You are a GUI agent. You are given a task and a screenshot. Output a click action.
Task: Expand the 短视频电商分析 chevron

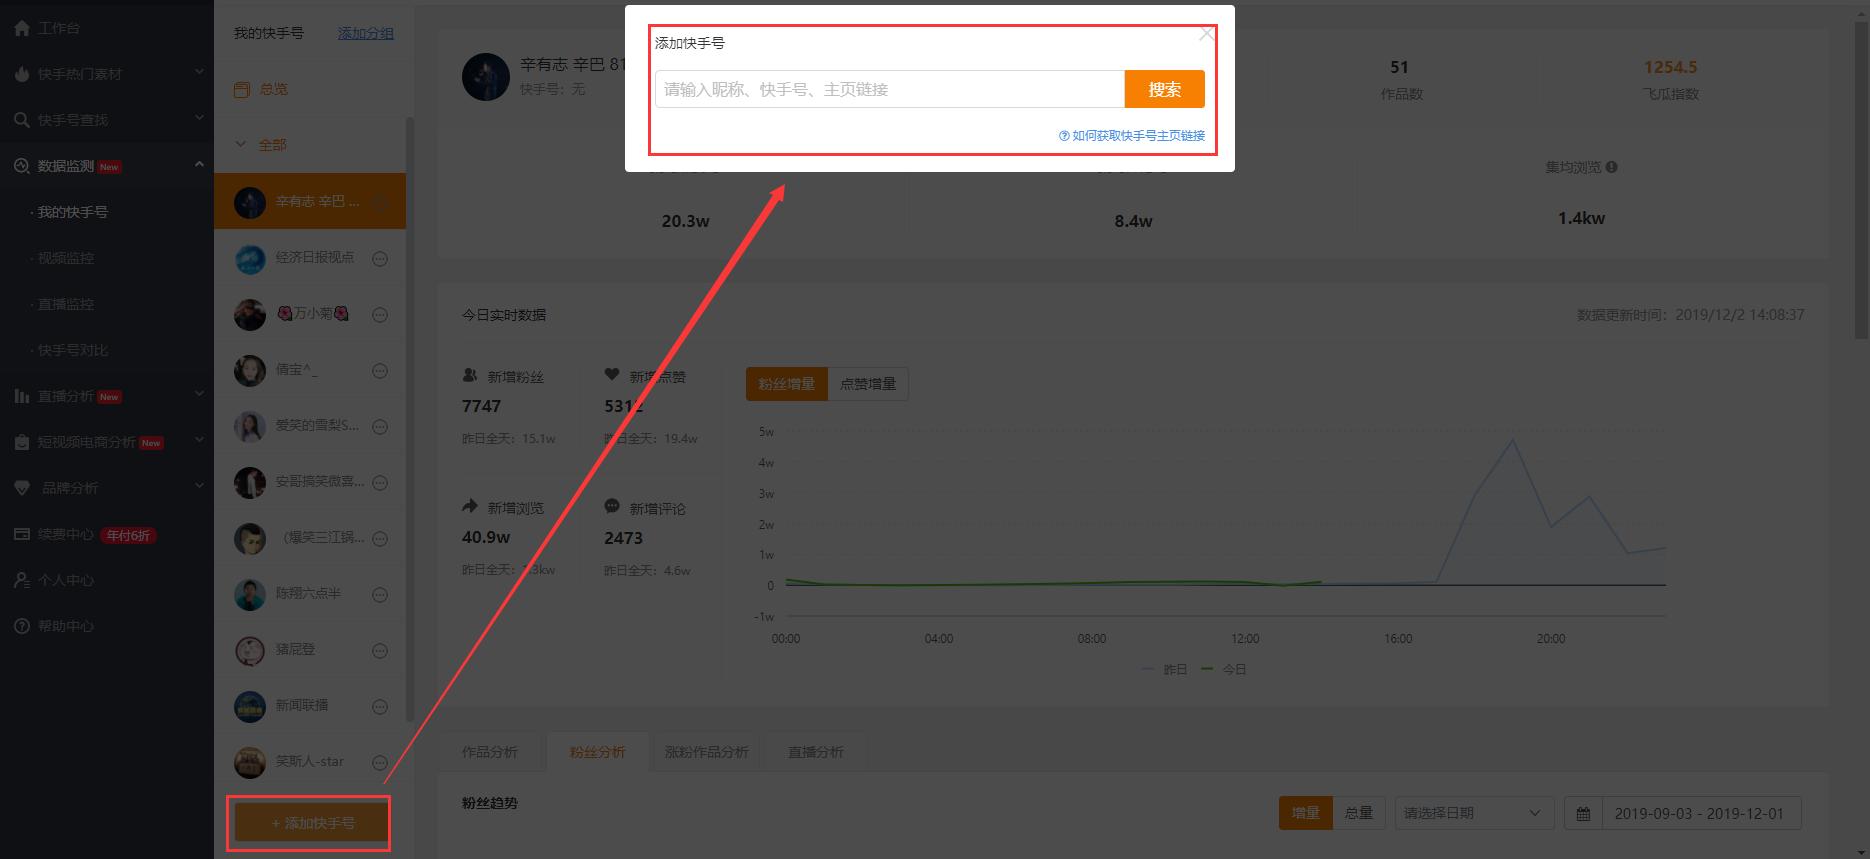click(x=199, y=440)
